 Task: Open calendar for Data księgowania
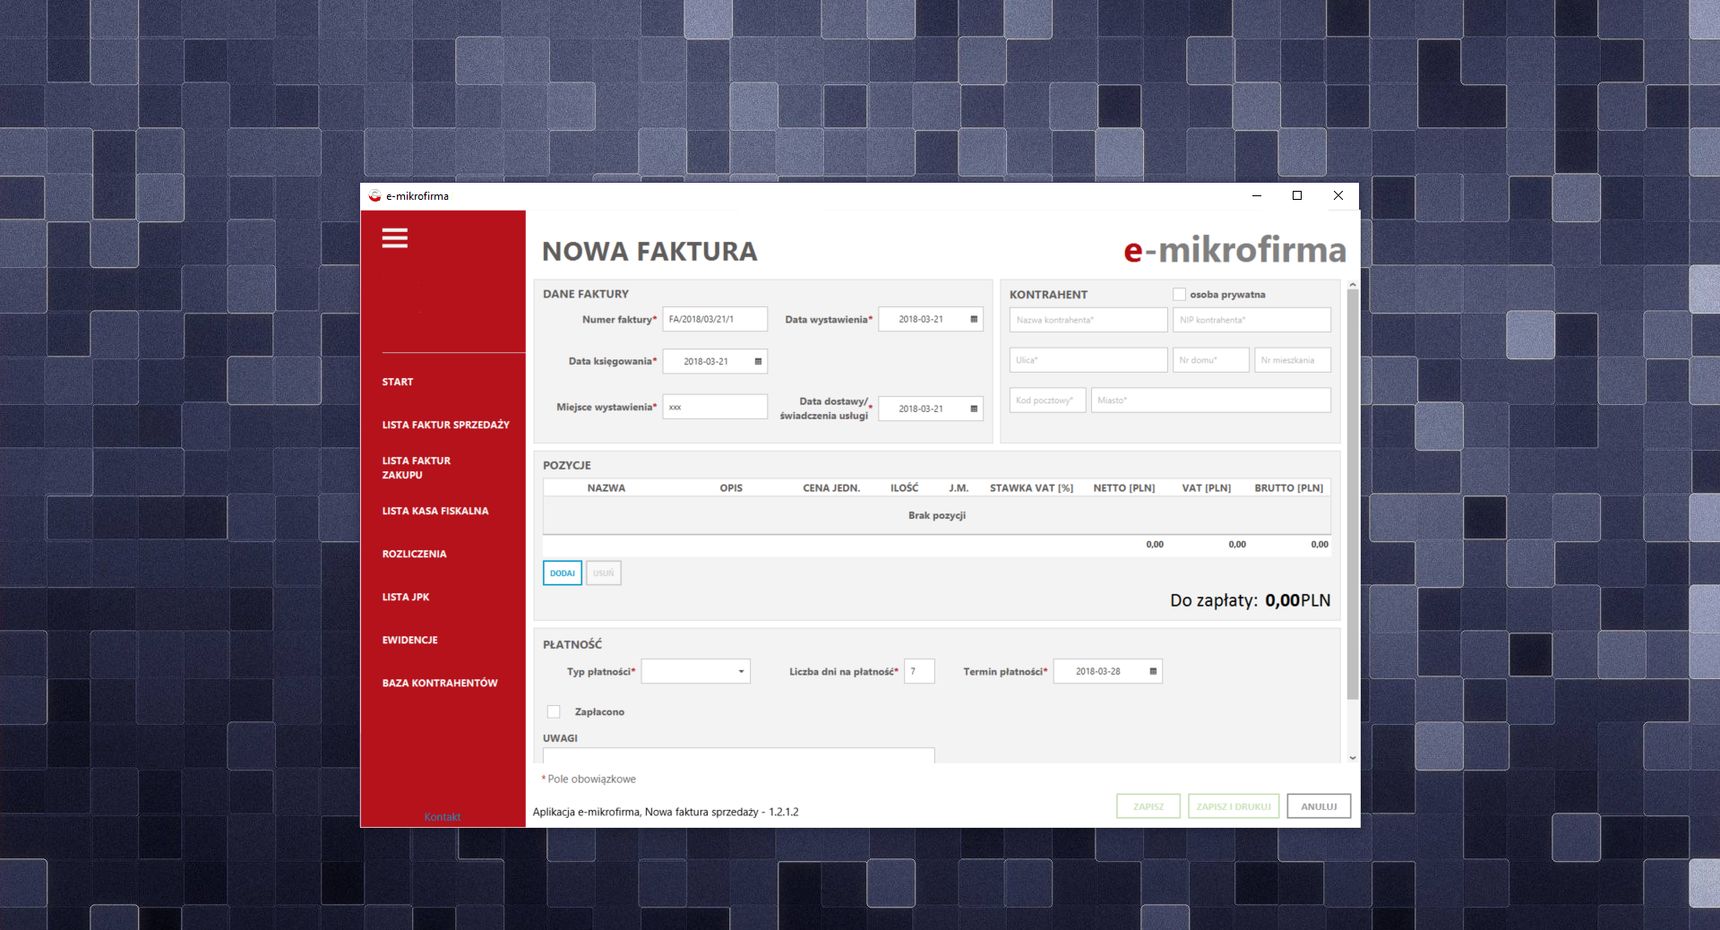(x=758, y=361)
